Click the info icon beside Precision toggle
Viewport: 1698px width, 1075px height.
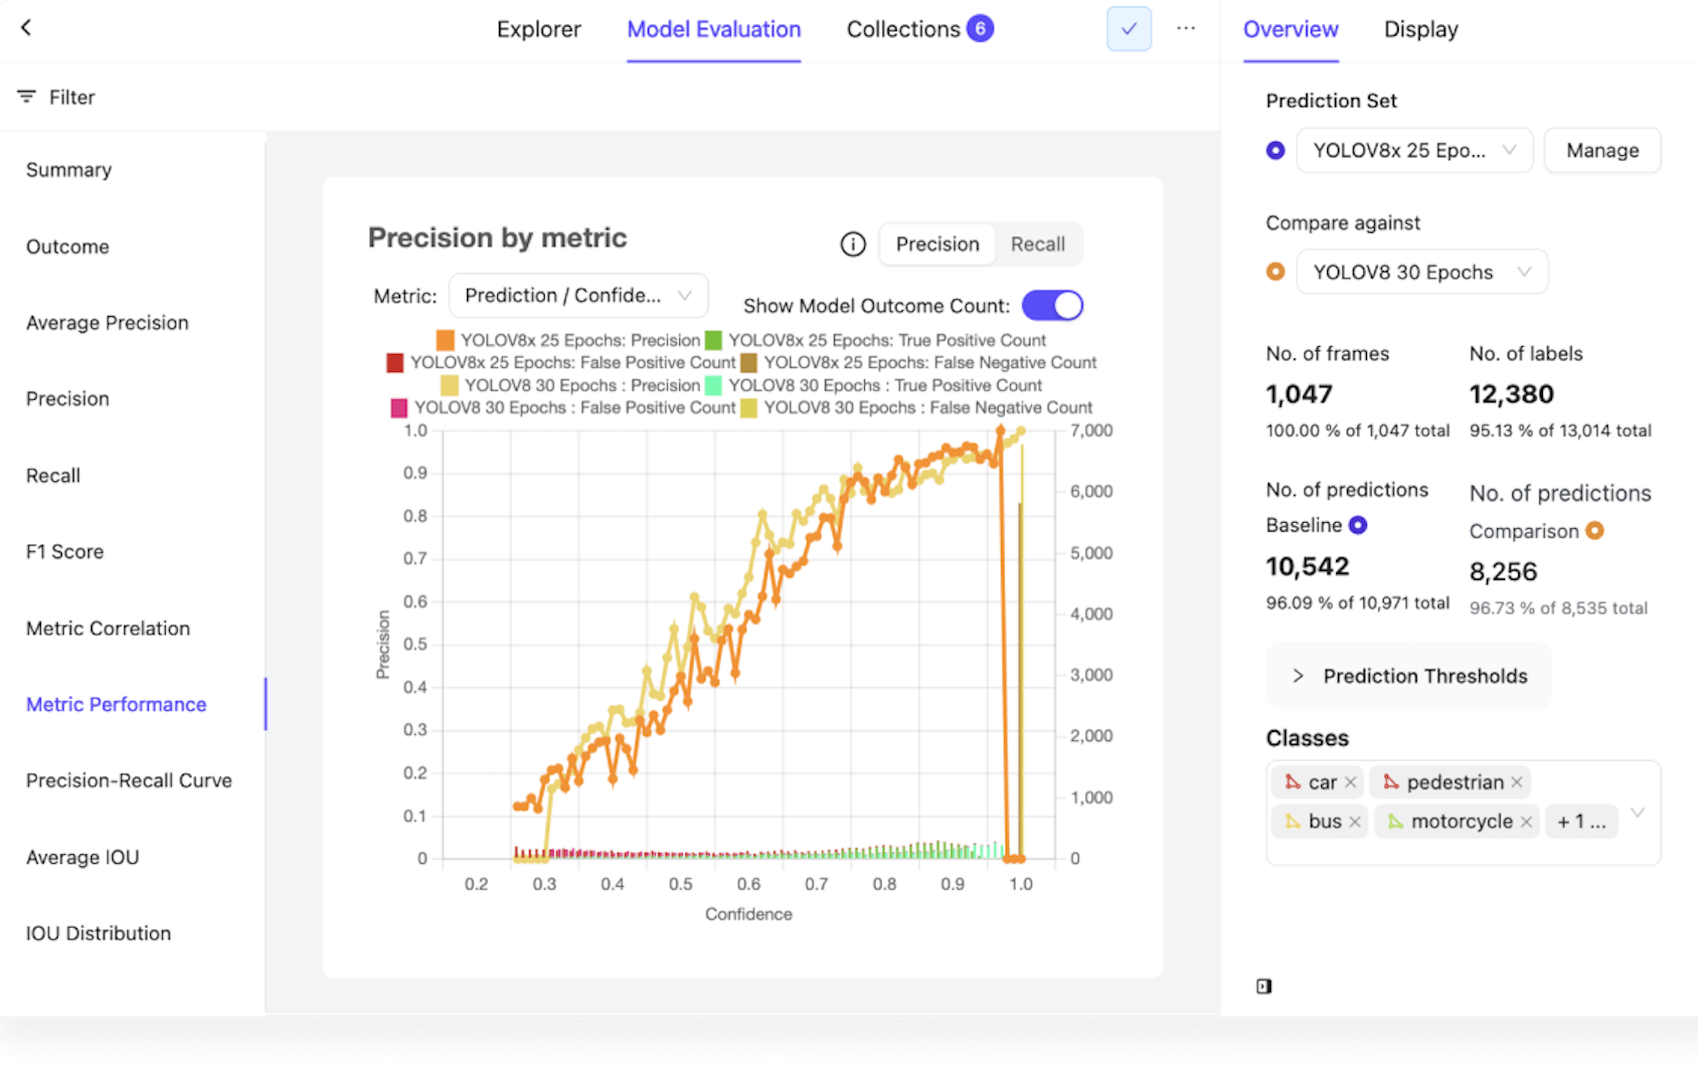(852, 244)
